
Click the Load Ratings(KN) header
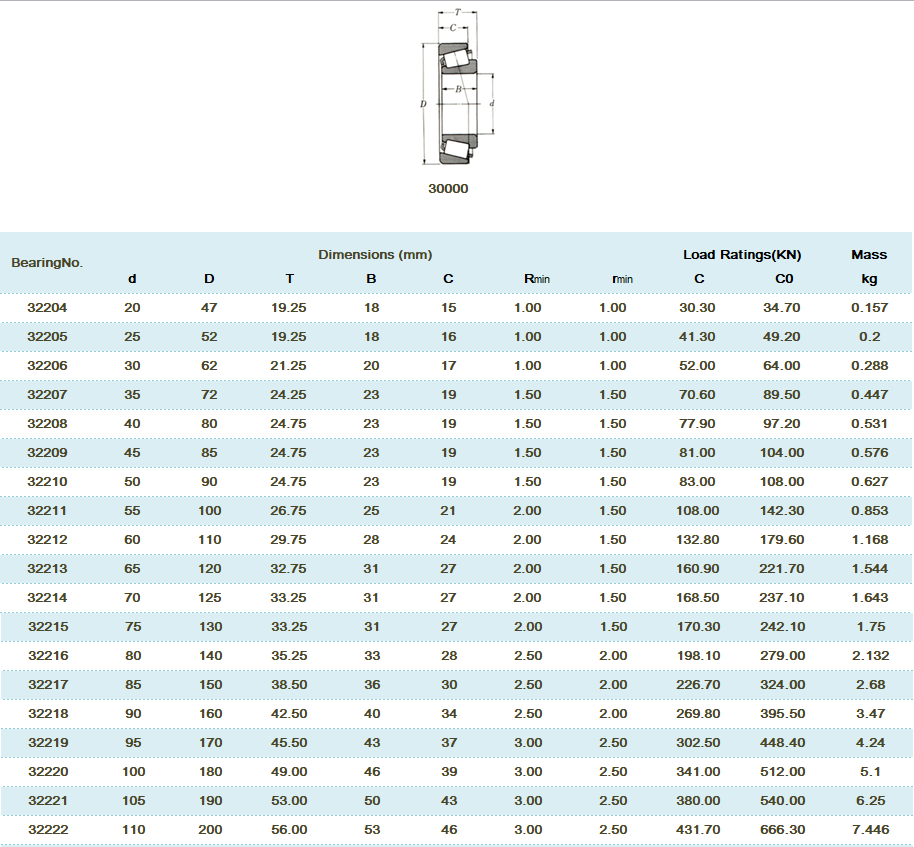coord(742,255)
